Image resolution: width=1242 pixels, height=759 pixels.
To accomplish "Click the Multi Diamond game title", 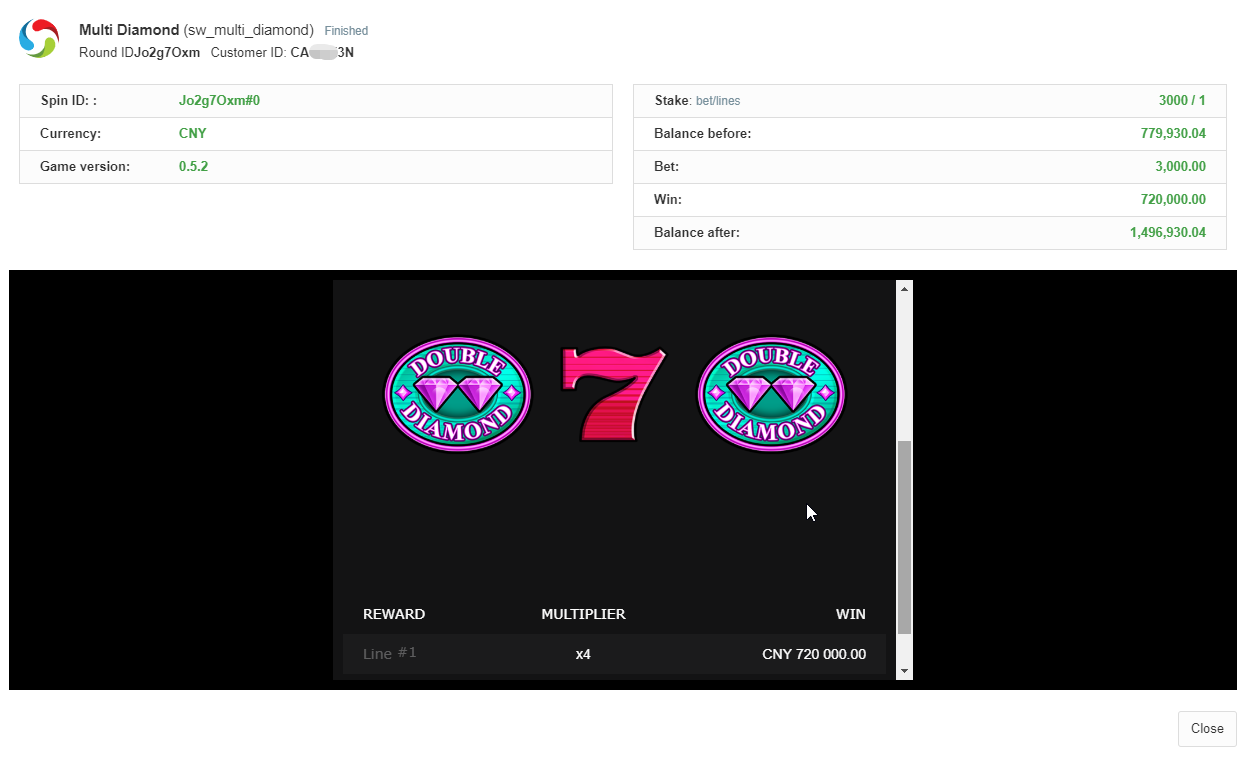I will click(x=129, y=30).
